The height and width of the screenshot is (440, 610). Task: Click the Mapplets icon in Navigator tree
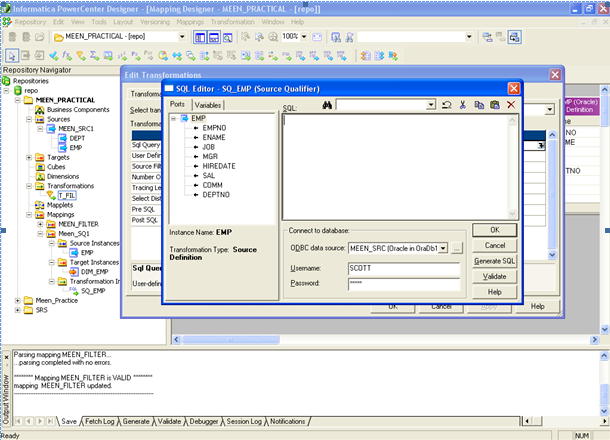[40, 205]
